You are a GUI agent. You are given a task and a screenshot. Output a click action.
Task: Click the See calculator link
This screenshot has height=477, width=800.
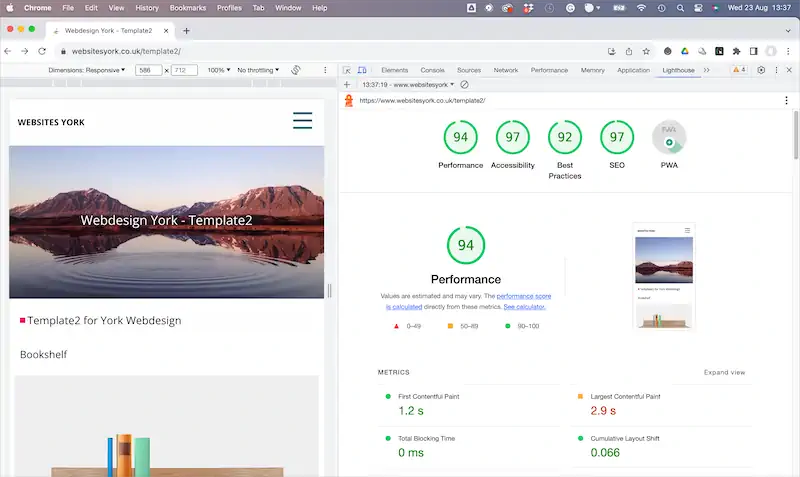point(524,307)
